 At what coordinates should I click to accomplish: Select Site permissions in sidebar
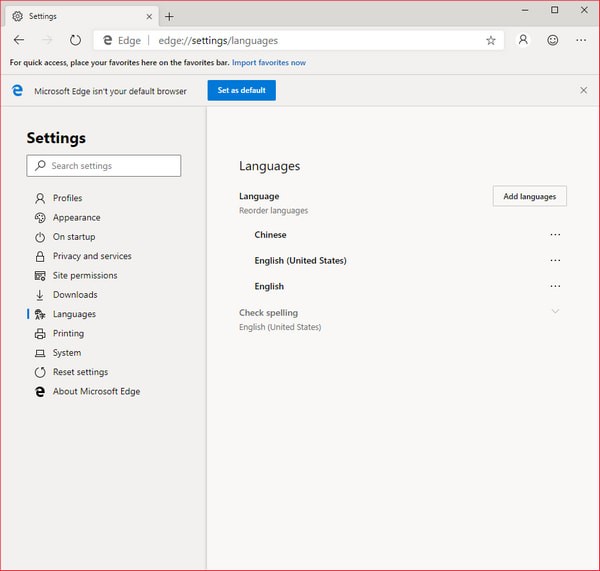point(85,275)
